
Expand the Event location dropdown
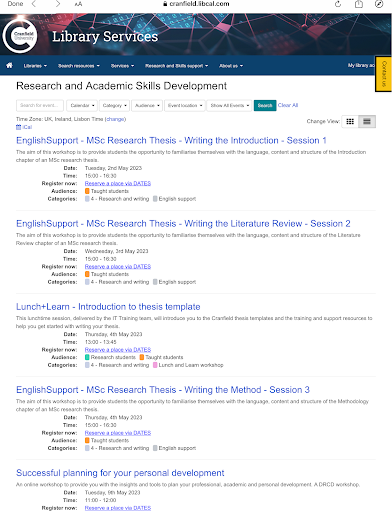[x=185, y=105]
